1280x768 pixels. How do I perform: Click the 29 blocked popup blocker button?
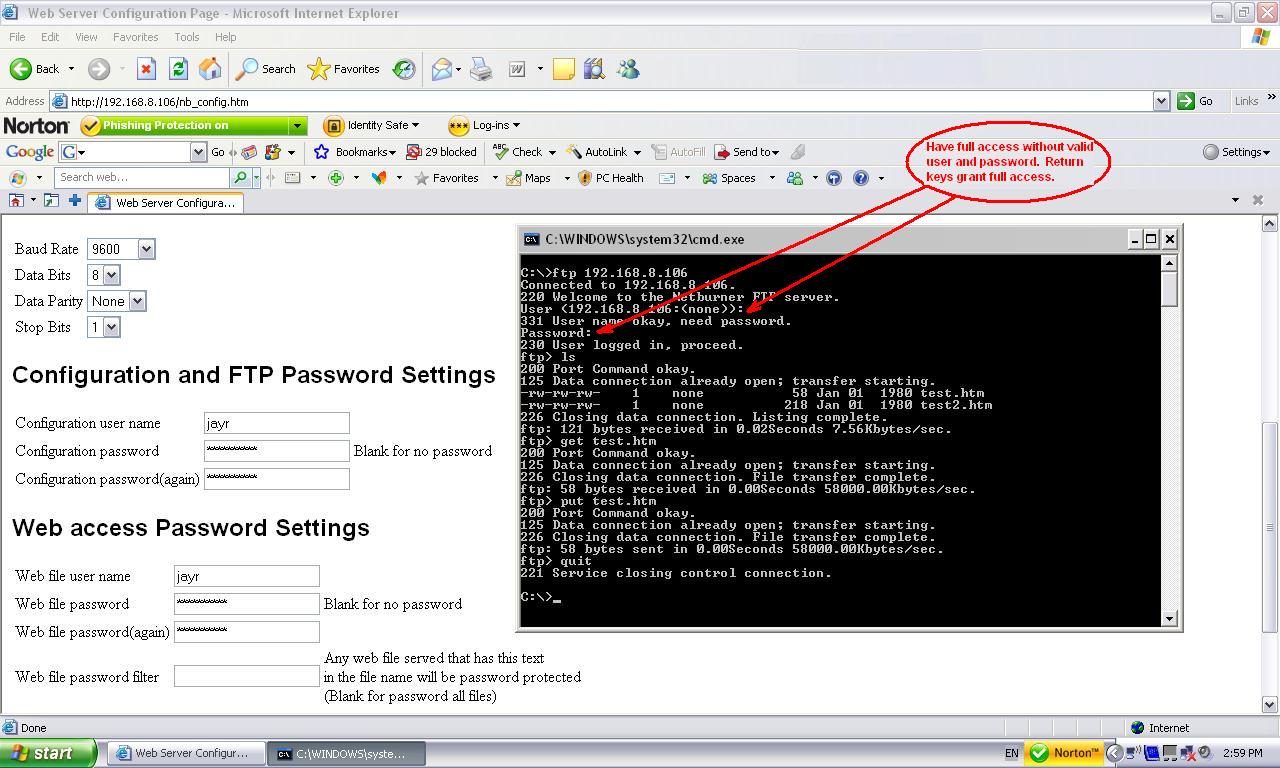pos(442,152)
